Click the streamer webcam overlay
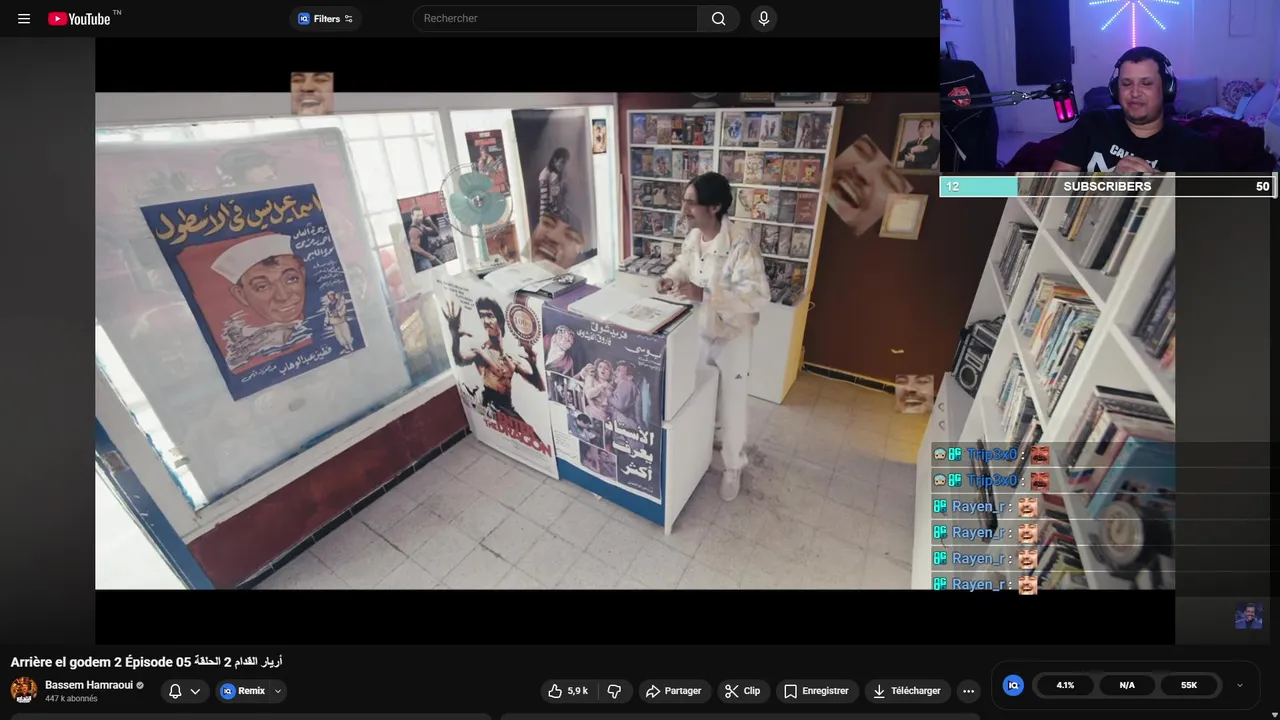 point(1110,88)
